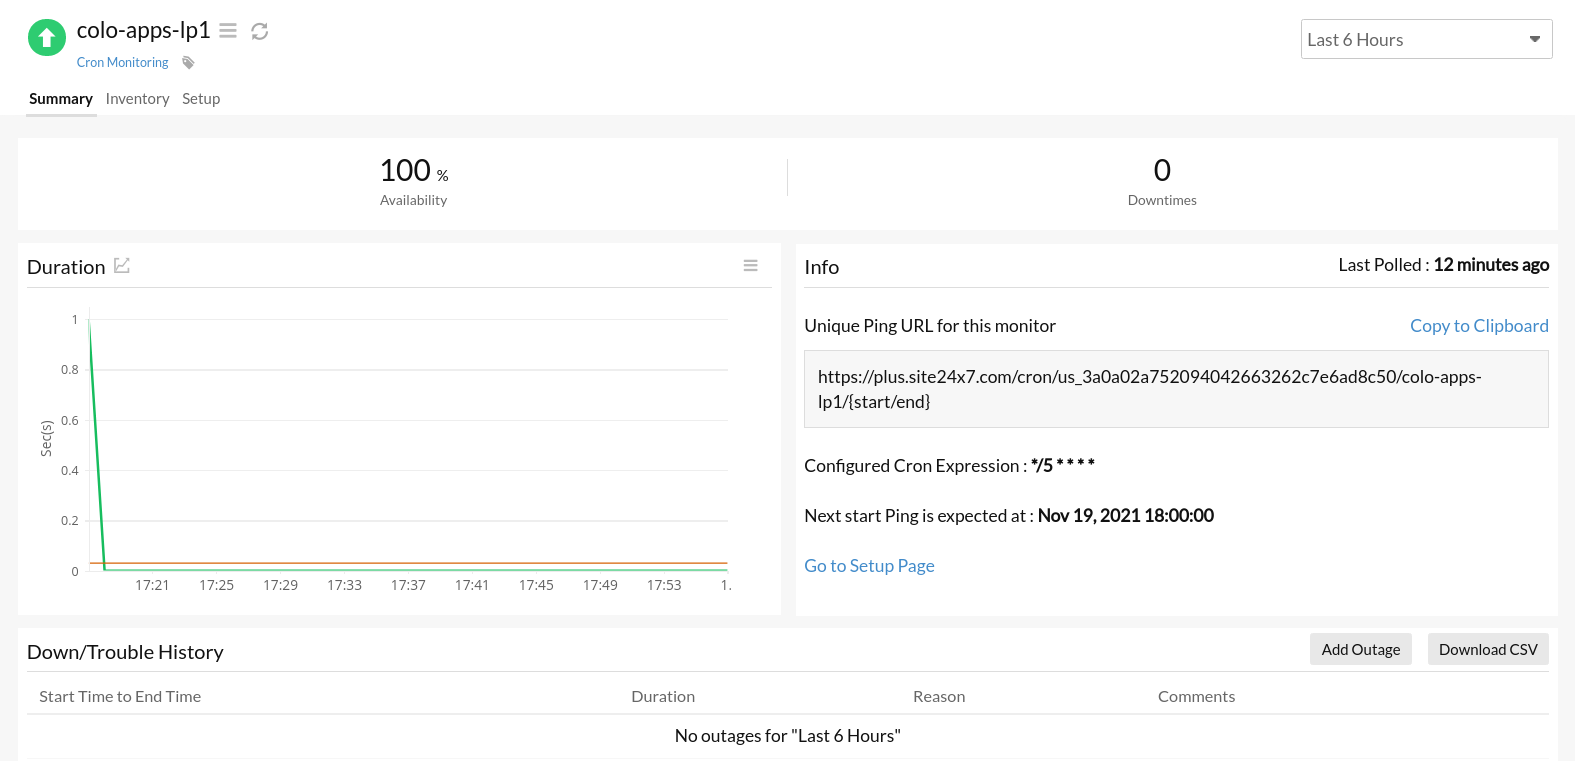Viewport: 1575px width, 761px height.
Task: Click the tag icon next to Cron Monitoring
Action: coord(188,63)
